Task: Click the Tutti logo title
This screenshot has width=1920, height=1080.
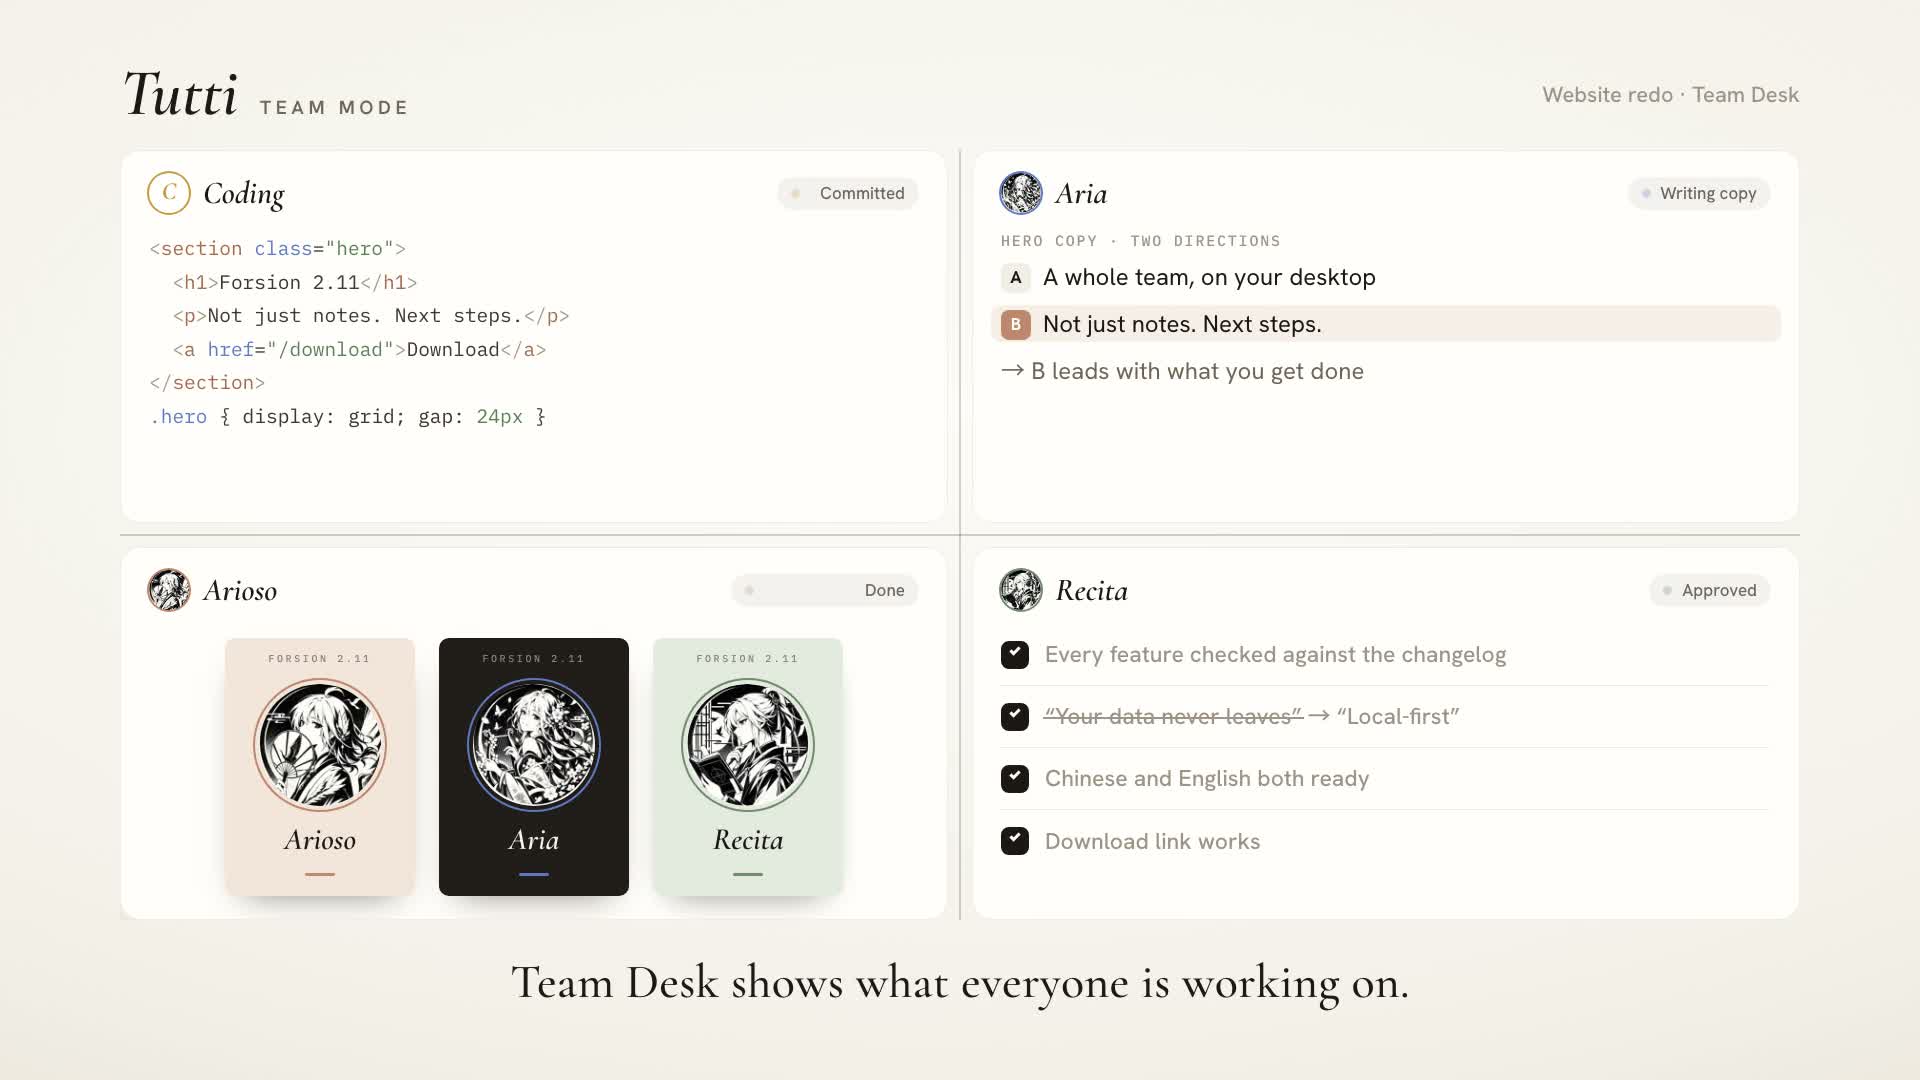Action: pos(181,95)
